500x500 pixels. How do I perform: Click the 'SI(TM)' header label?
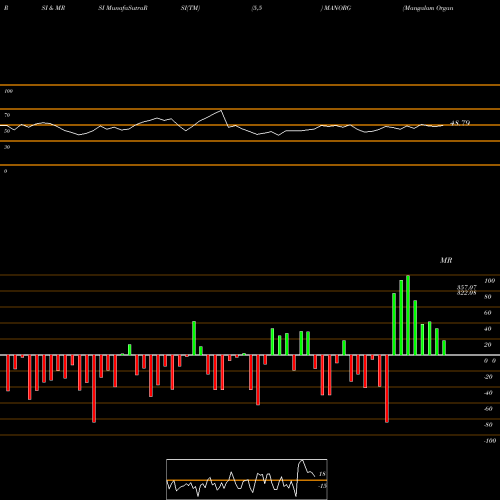pos(190,8)
